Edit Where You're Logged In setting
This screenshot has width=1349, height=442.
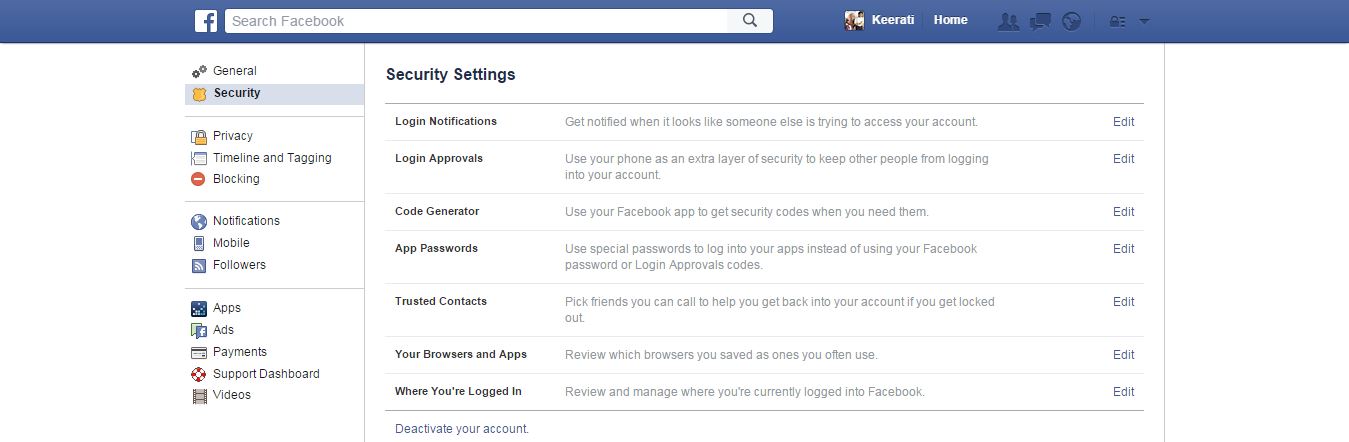click(1124, 392)
